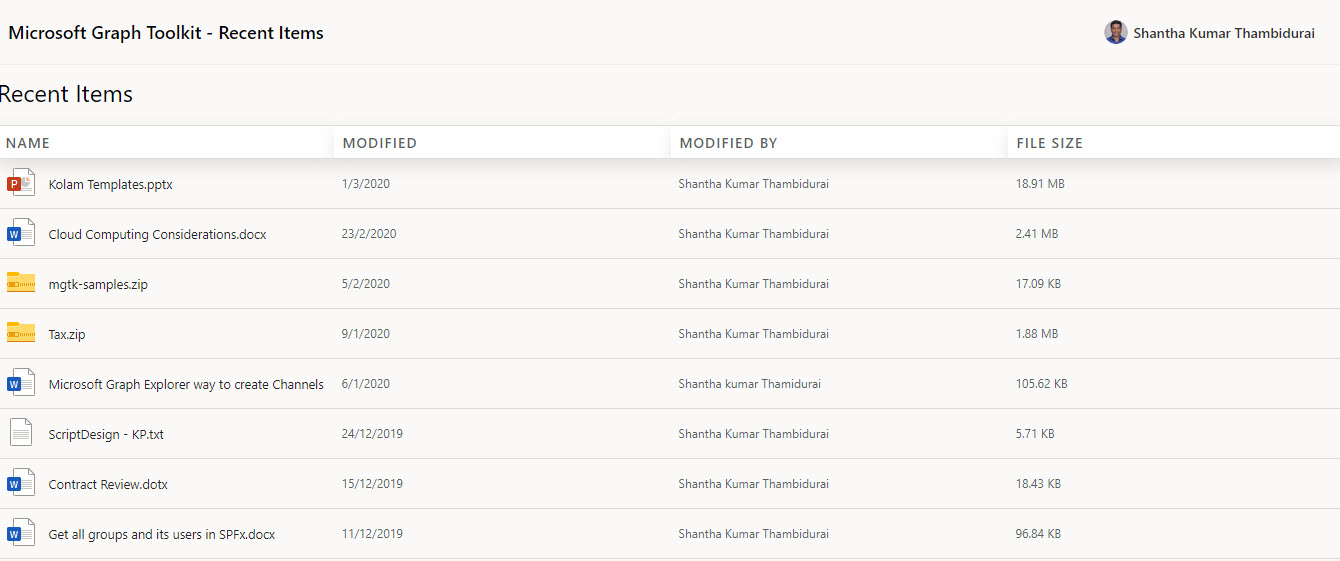Image resolution: width=1340 pixels, height=561 pixels.
Task: Click the signed-in name Shantha Kumar Thambidurai in header
Action: coord(1224,33)
